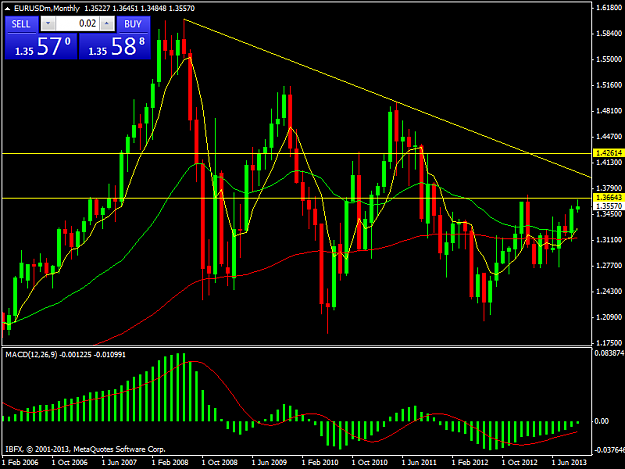Click the 1 Jun 2009 date label

[x=269, y=462]
